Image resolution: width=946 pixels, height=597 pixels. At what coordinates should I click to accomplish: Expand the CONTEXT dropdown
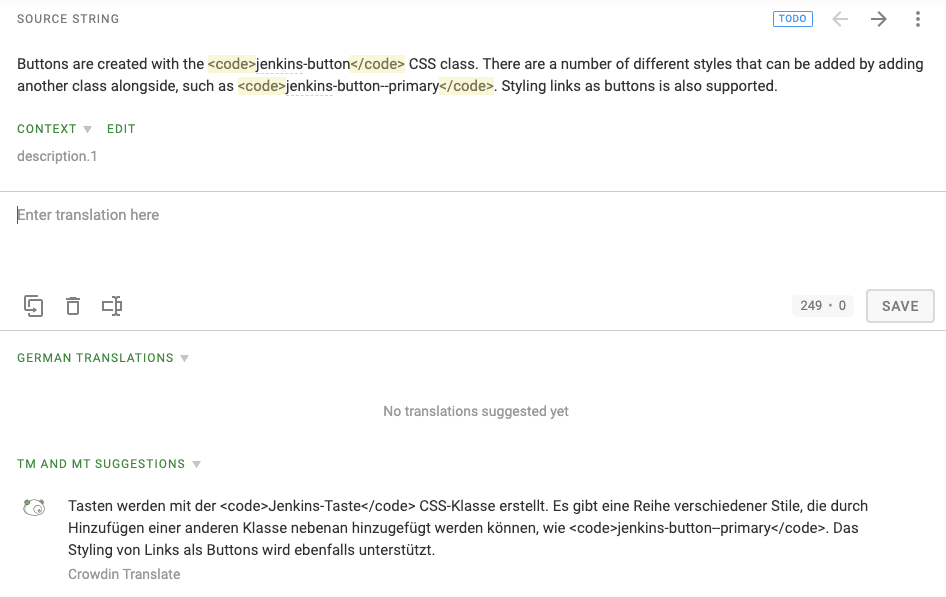pyautogui.click(x=87, y=128)
